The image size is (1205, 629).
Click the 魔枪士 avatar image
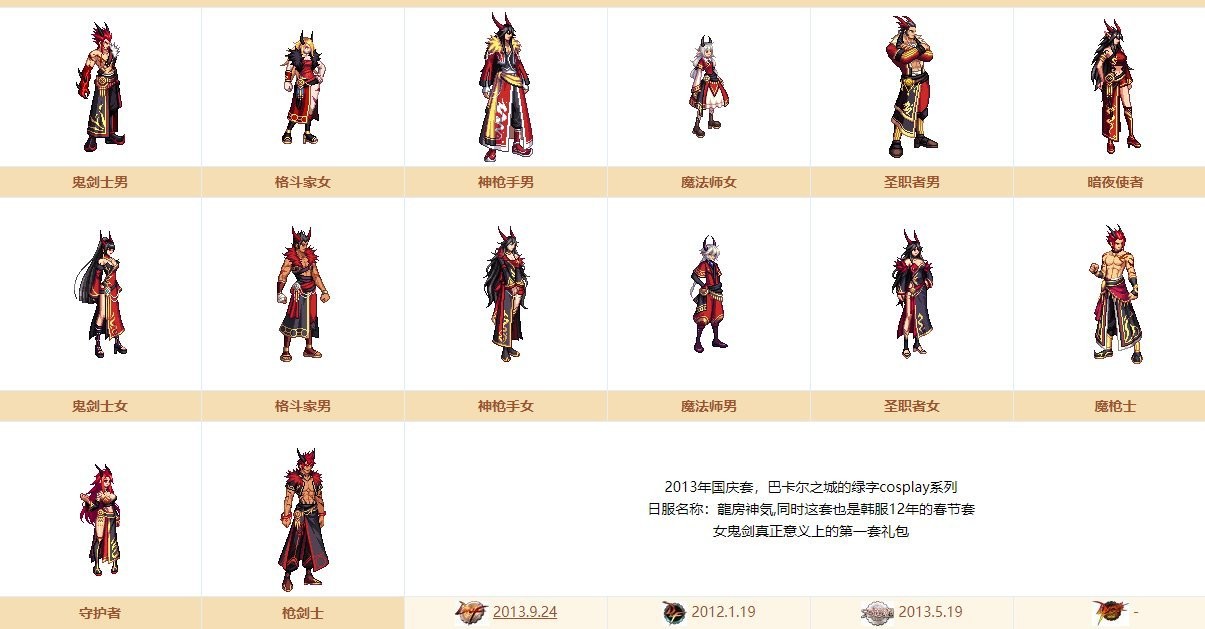point(1115,294)
